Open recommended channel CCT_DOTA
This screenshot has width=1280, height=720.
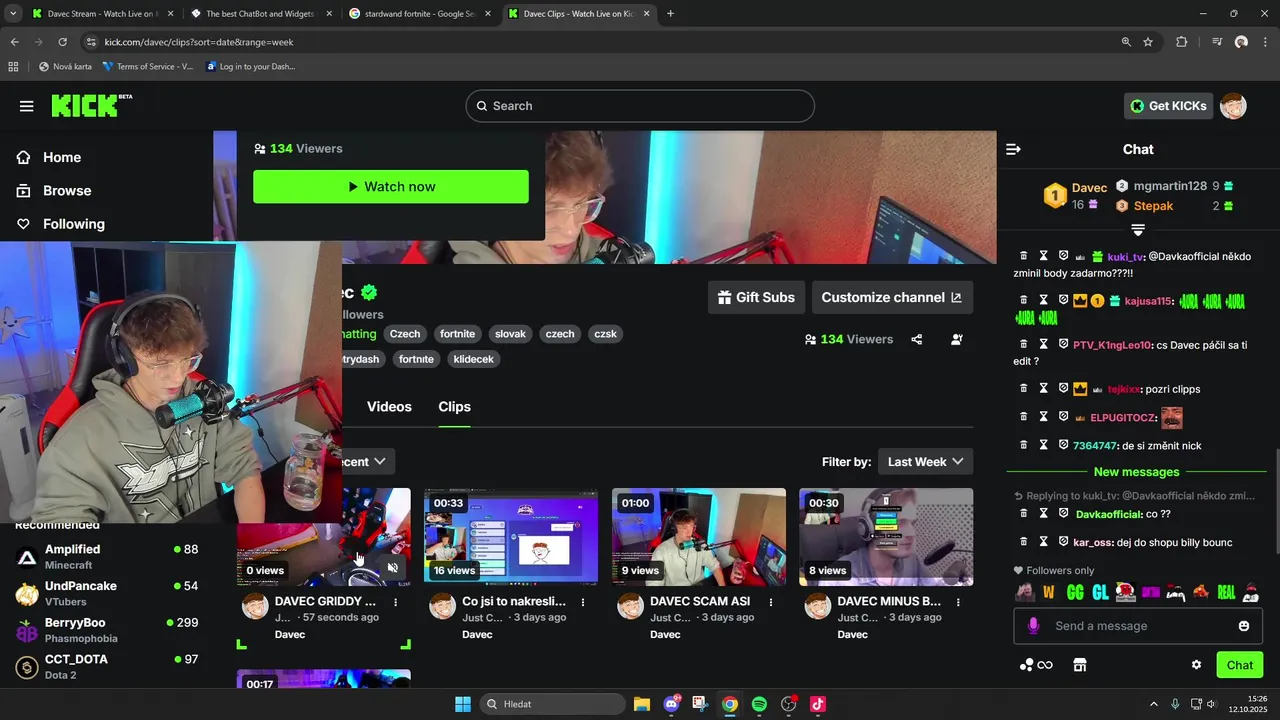(107, 666)
